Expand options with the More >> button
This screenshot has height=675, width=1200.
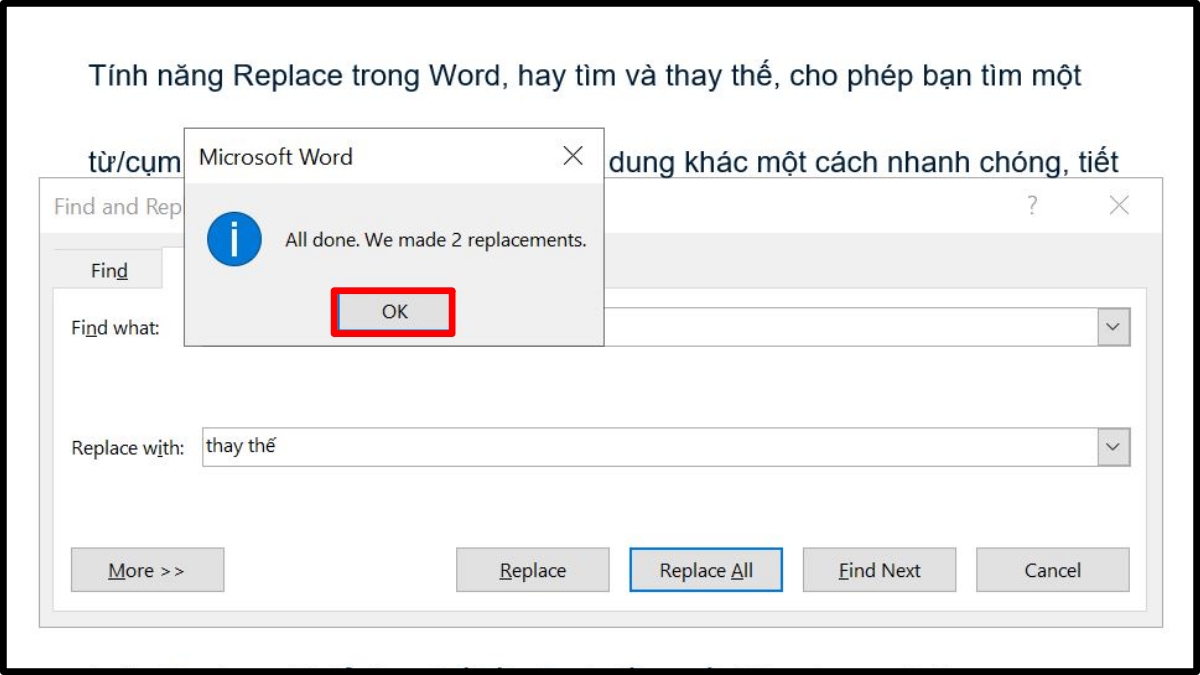[147, 570]
